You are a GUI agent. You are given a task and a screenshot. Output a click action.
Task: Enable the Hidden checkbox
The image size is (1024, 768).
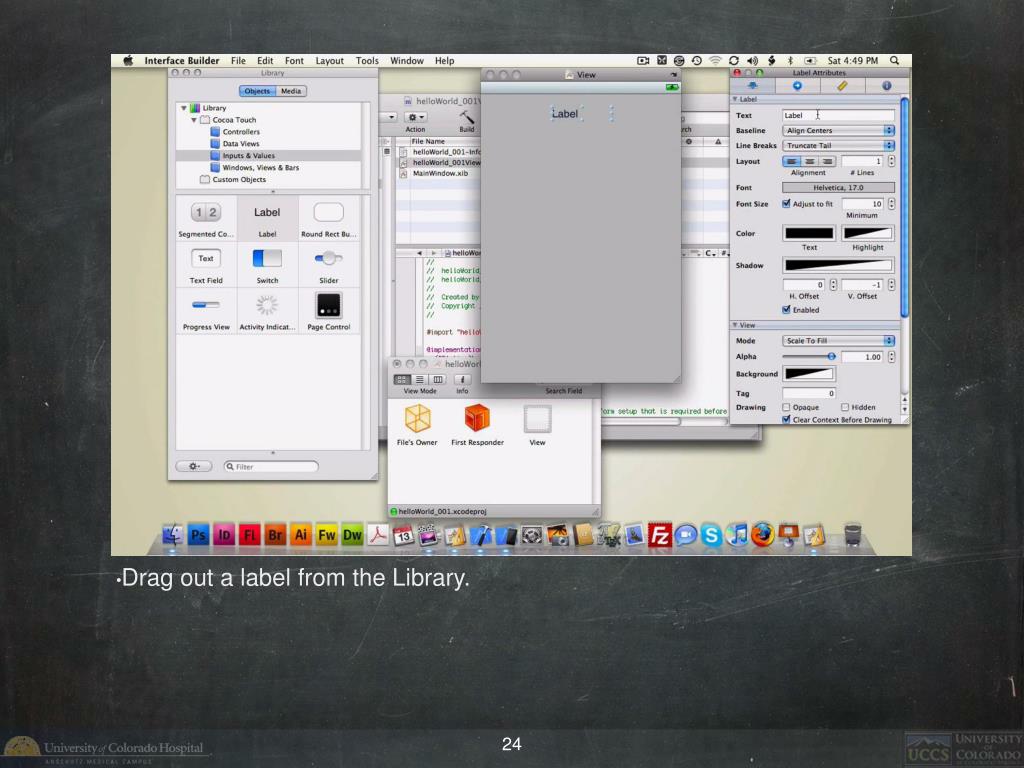click(x=845, y=407)
